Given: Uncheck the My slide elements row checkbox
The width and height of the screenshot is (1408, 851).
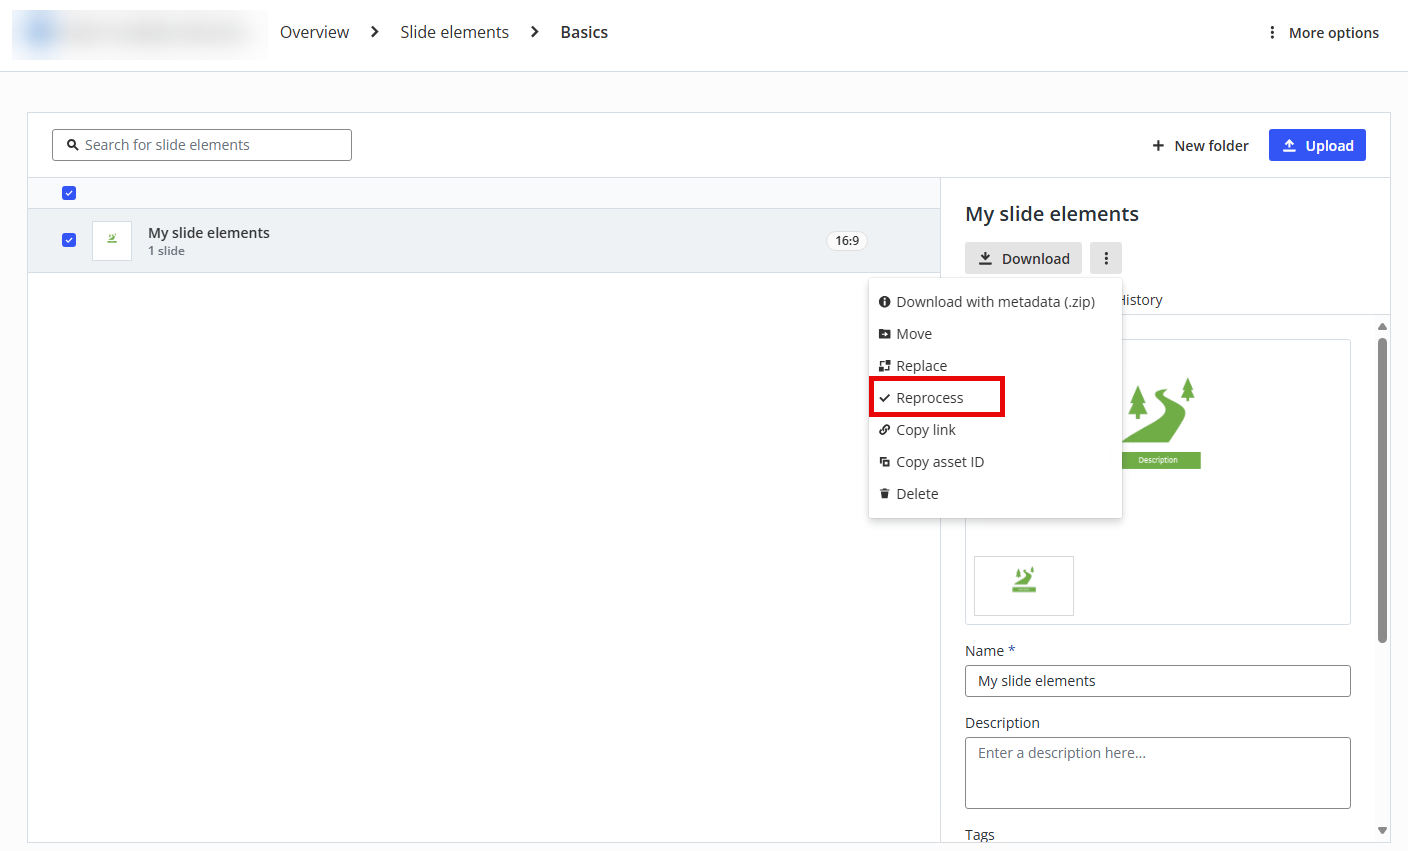Looking at the screenshot, I should point(69,240).
